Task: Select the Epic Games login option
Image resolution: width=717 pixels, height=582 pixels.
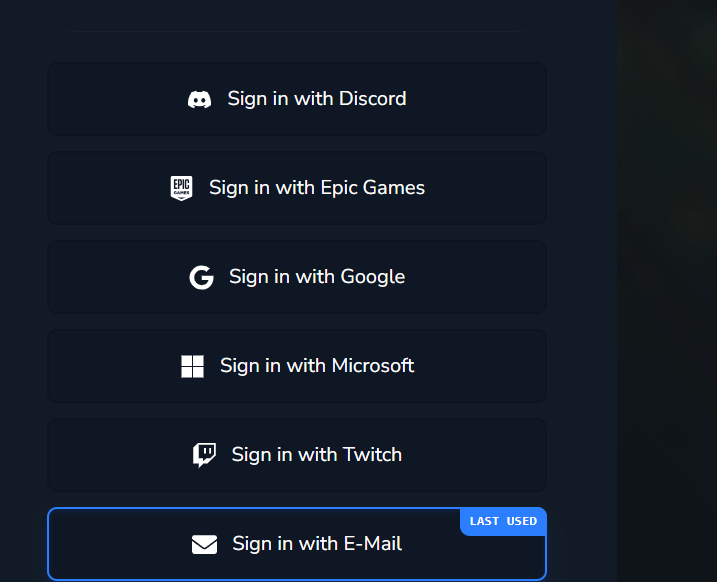Action: (x=297, y=188)
